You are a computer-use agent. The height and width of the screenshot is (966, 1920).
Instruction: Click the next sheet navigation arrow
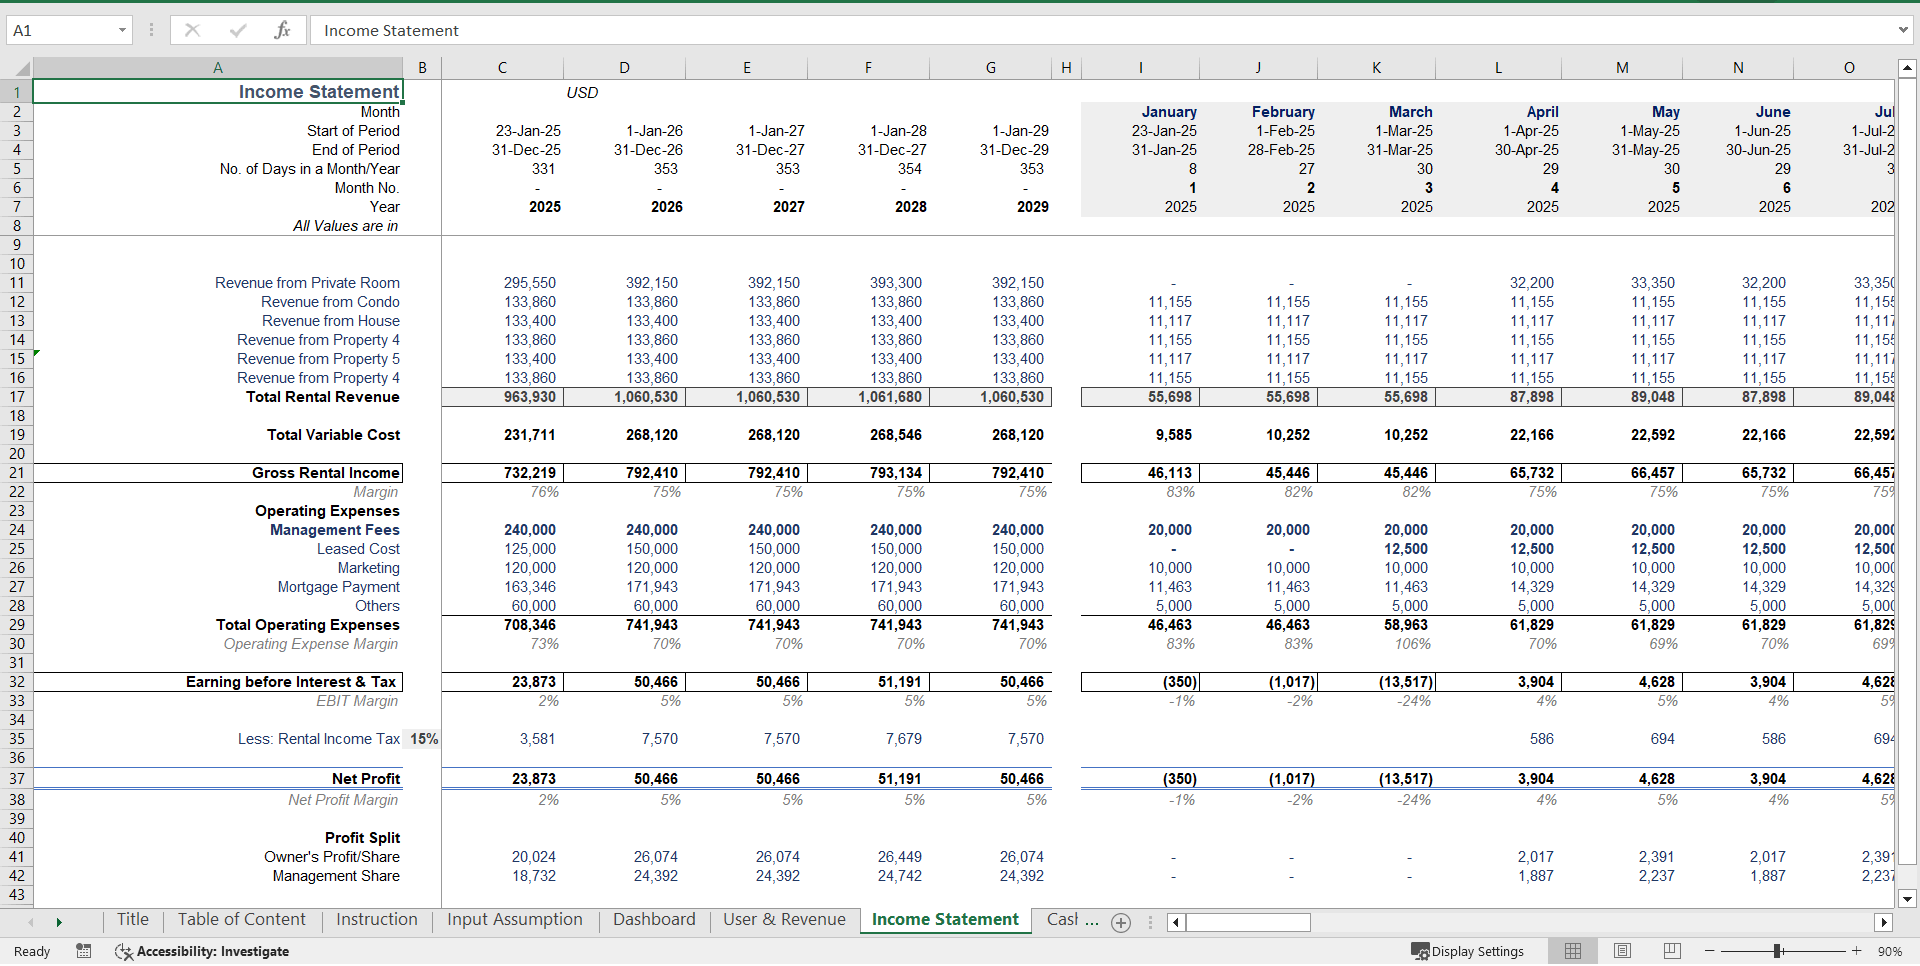coord(59,922)
